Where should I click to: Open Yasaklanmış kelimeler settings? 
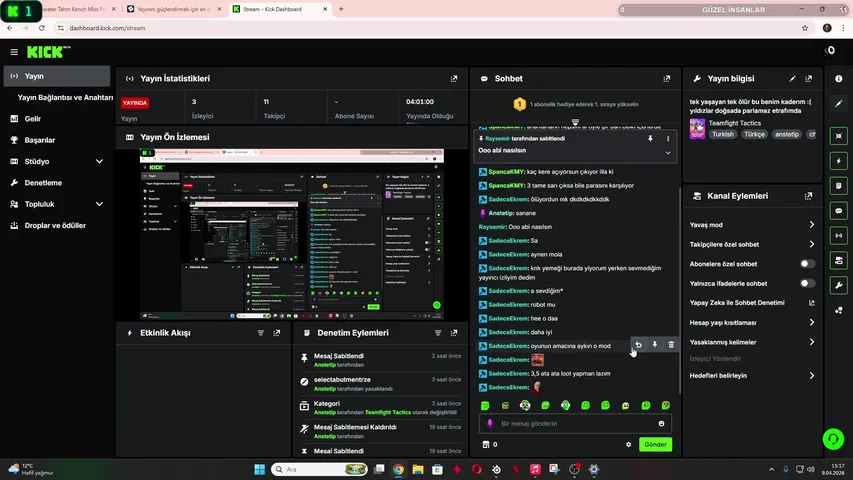(x=752, y=342)
